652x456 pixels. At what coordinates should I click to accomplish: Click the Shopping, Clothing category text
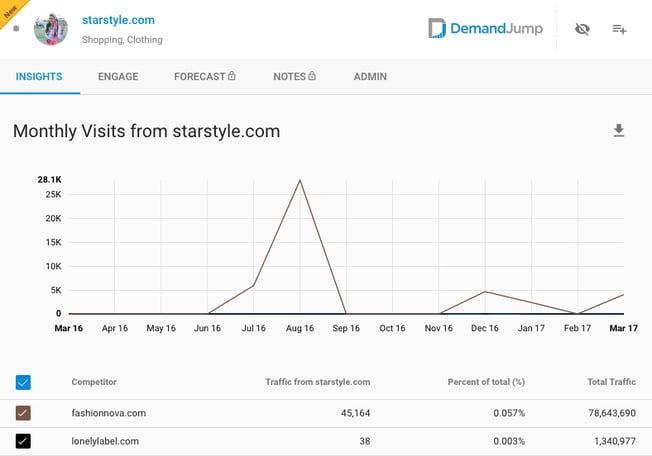[x=122, y=40]
